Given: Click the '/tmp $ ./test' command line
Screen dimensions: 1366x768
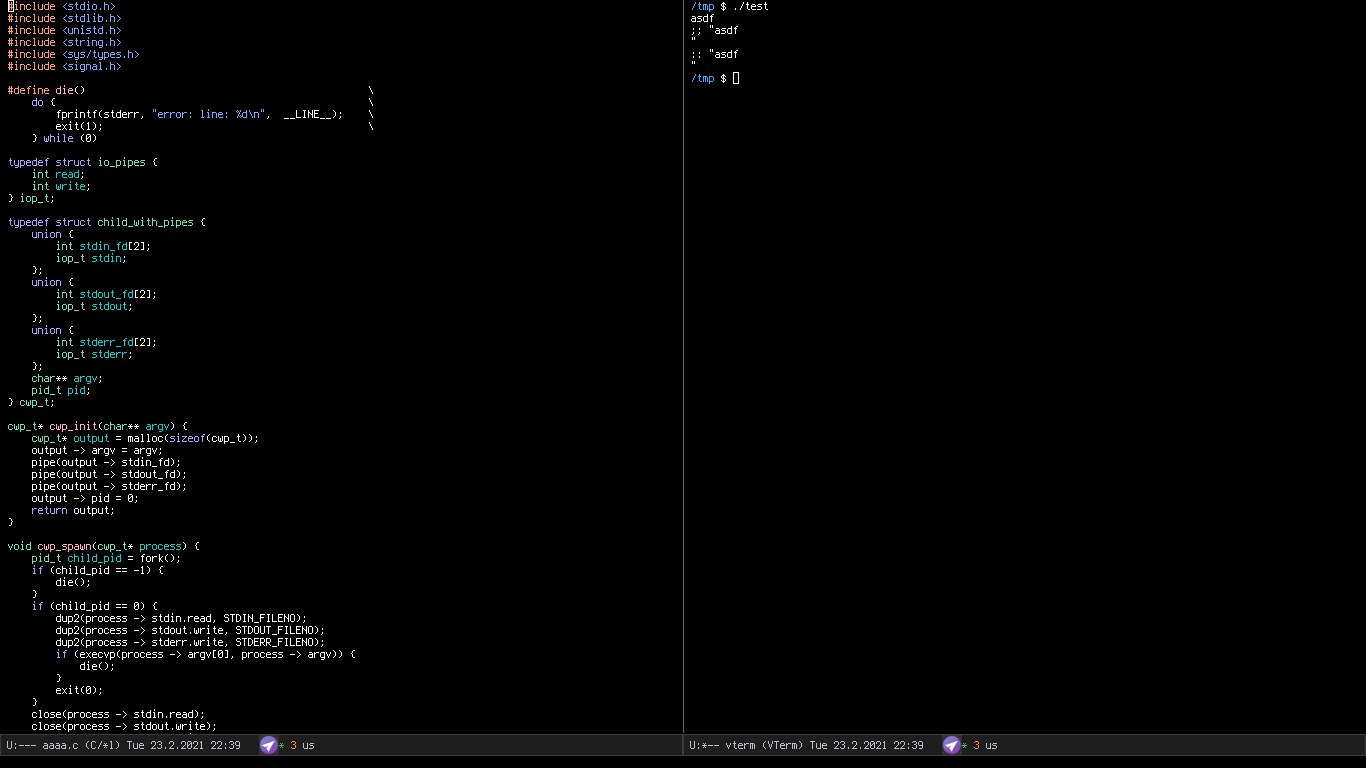Looking at the screenshot, I should (729, 6).
